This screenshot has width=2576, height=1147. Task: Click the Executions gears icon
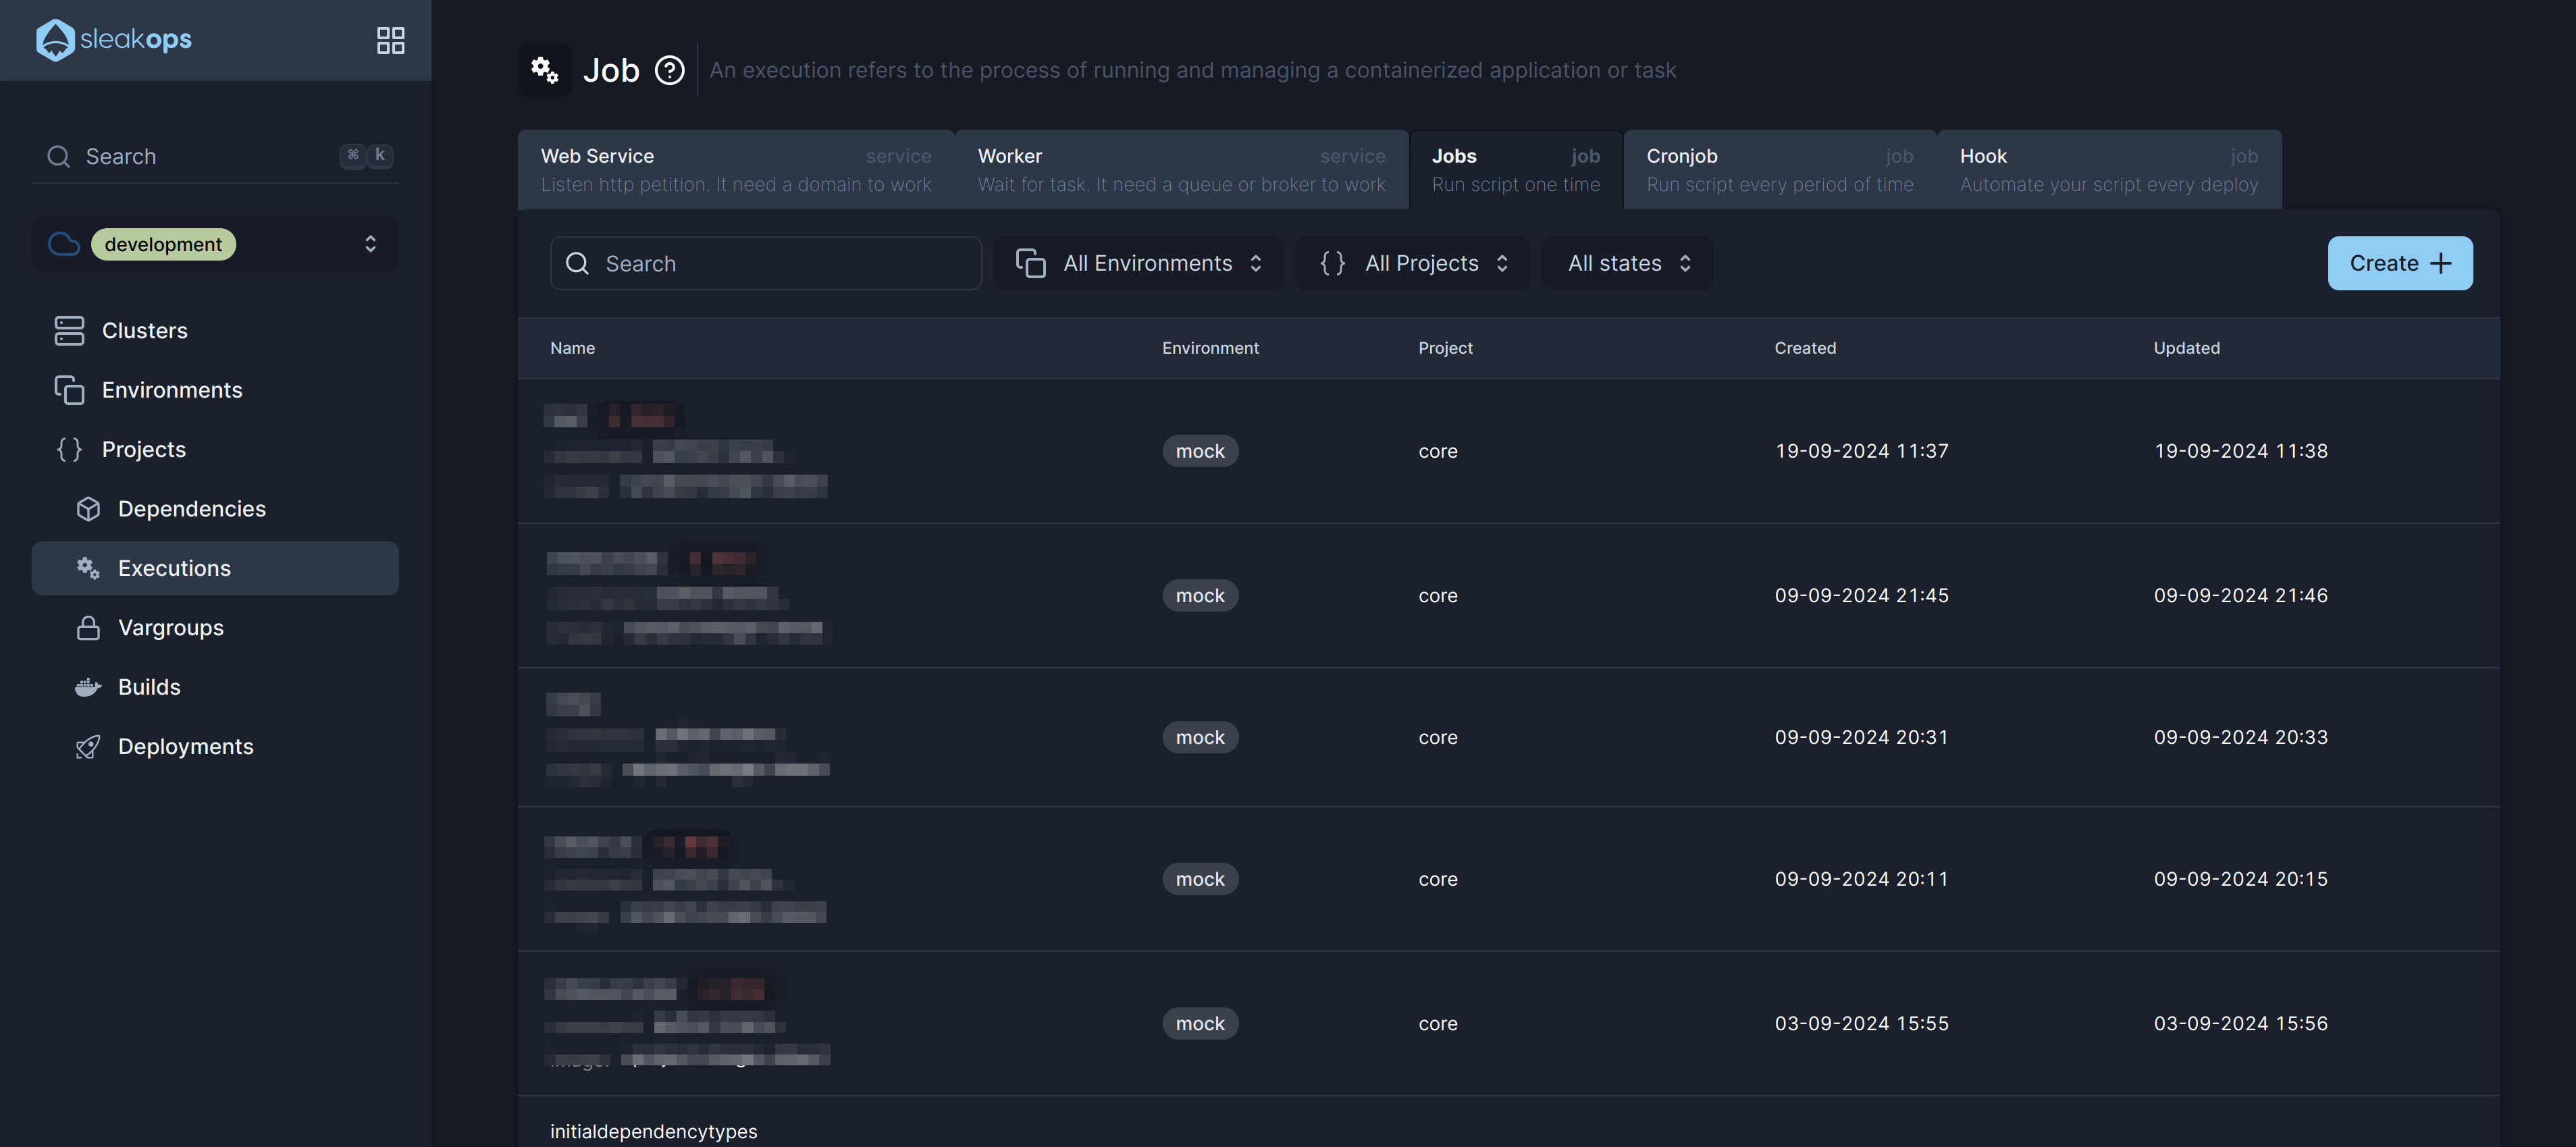[x=88, y=568]
